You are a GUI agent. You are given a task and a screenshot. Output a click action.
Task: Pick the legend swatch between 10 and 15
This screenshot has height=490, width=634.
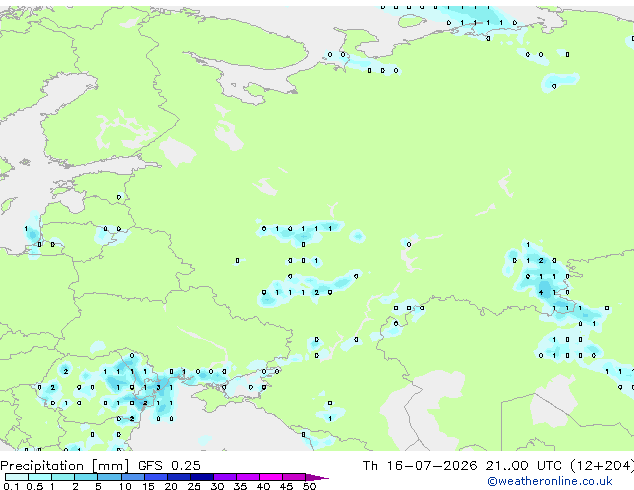click(133, 477)
